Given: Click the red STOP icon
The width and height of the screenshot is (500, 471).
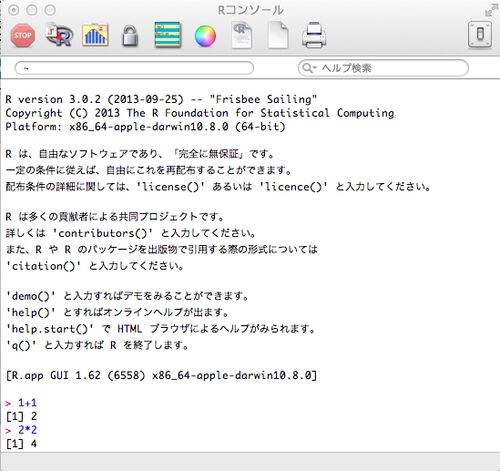Looking at the screenshot, I should (23, 35).
